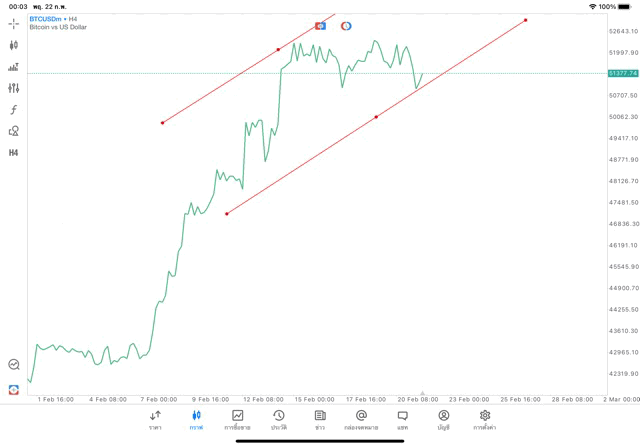Activate the crosshair cursor tool

click(x=14, y=23)
